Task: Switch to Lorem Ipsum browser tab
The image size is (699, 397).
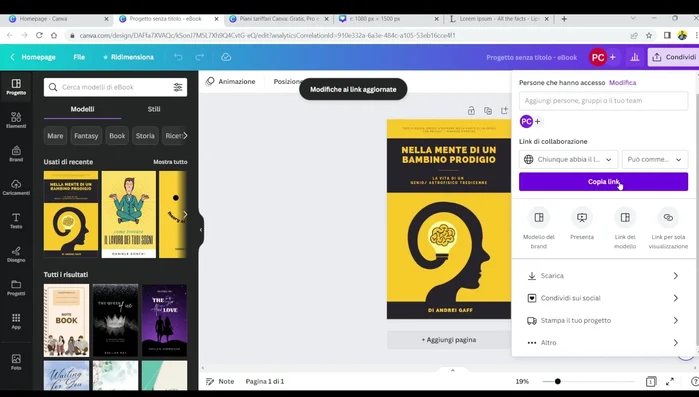Action: click(x=498, y=19)
